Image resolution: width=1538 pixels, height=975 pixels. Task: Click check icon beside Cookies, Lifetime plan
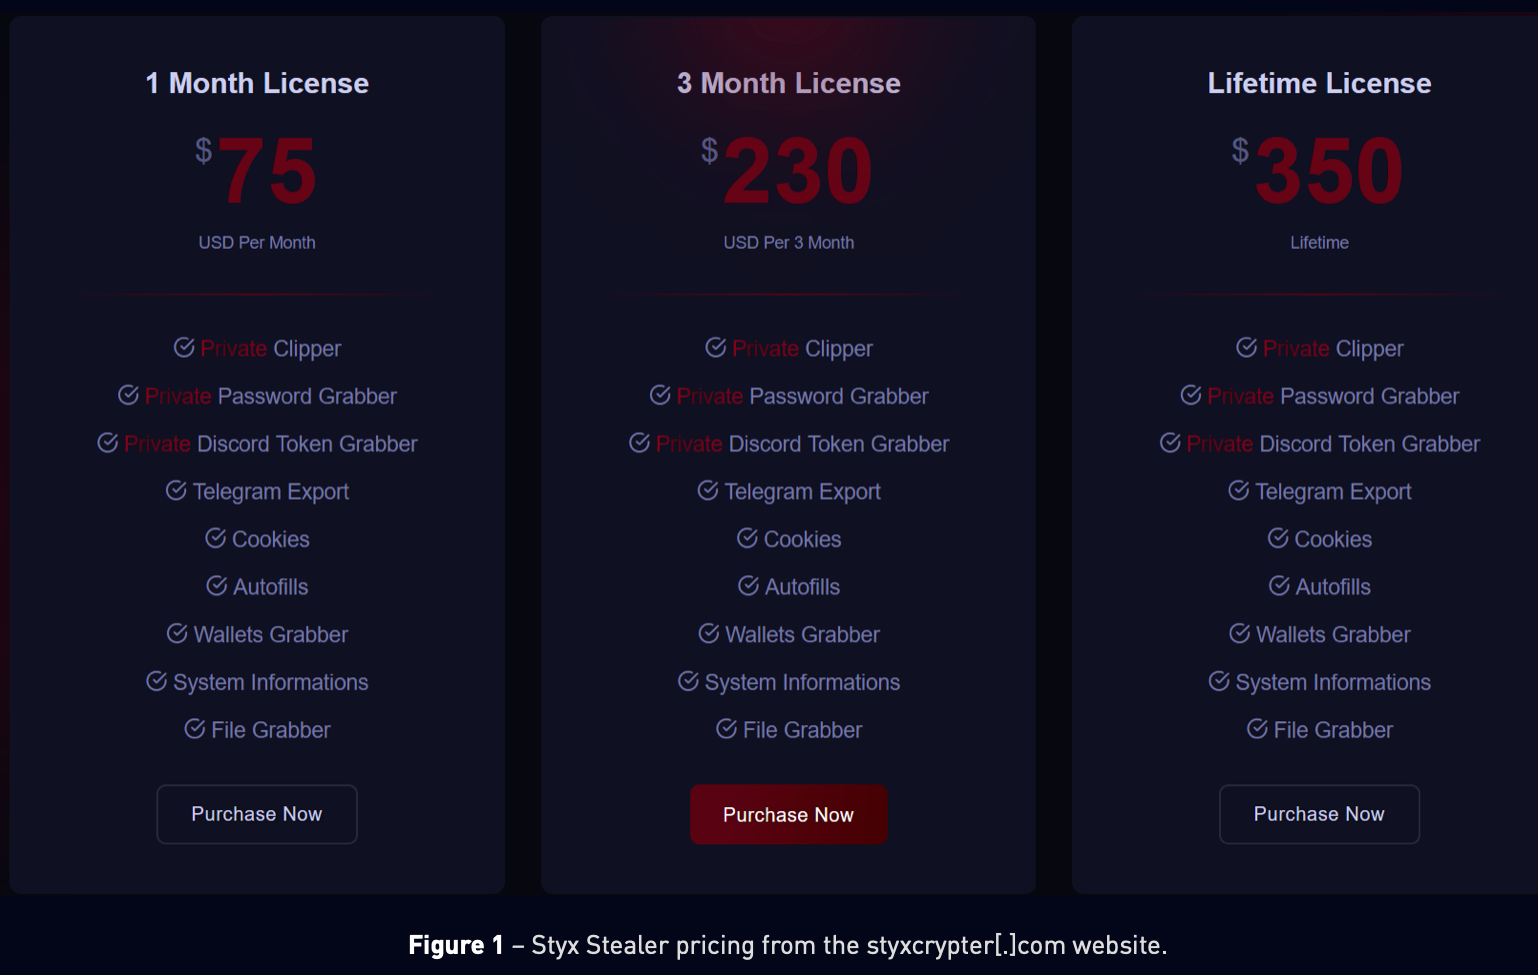pos(1278,538)
